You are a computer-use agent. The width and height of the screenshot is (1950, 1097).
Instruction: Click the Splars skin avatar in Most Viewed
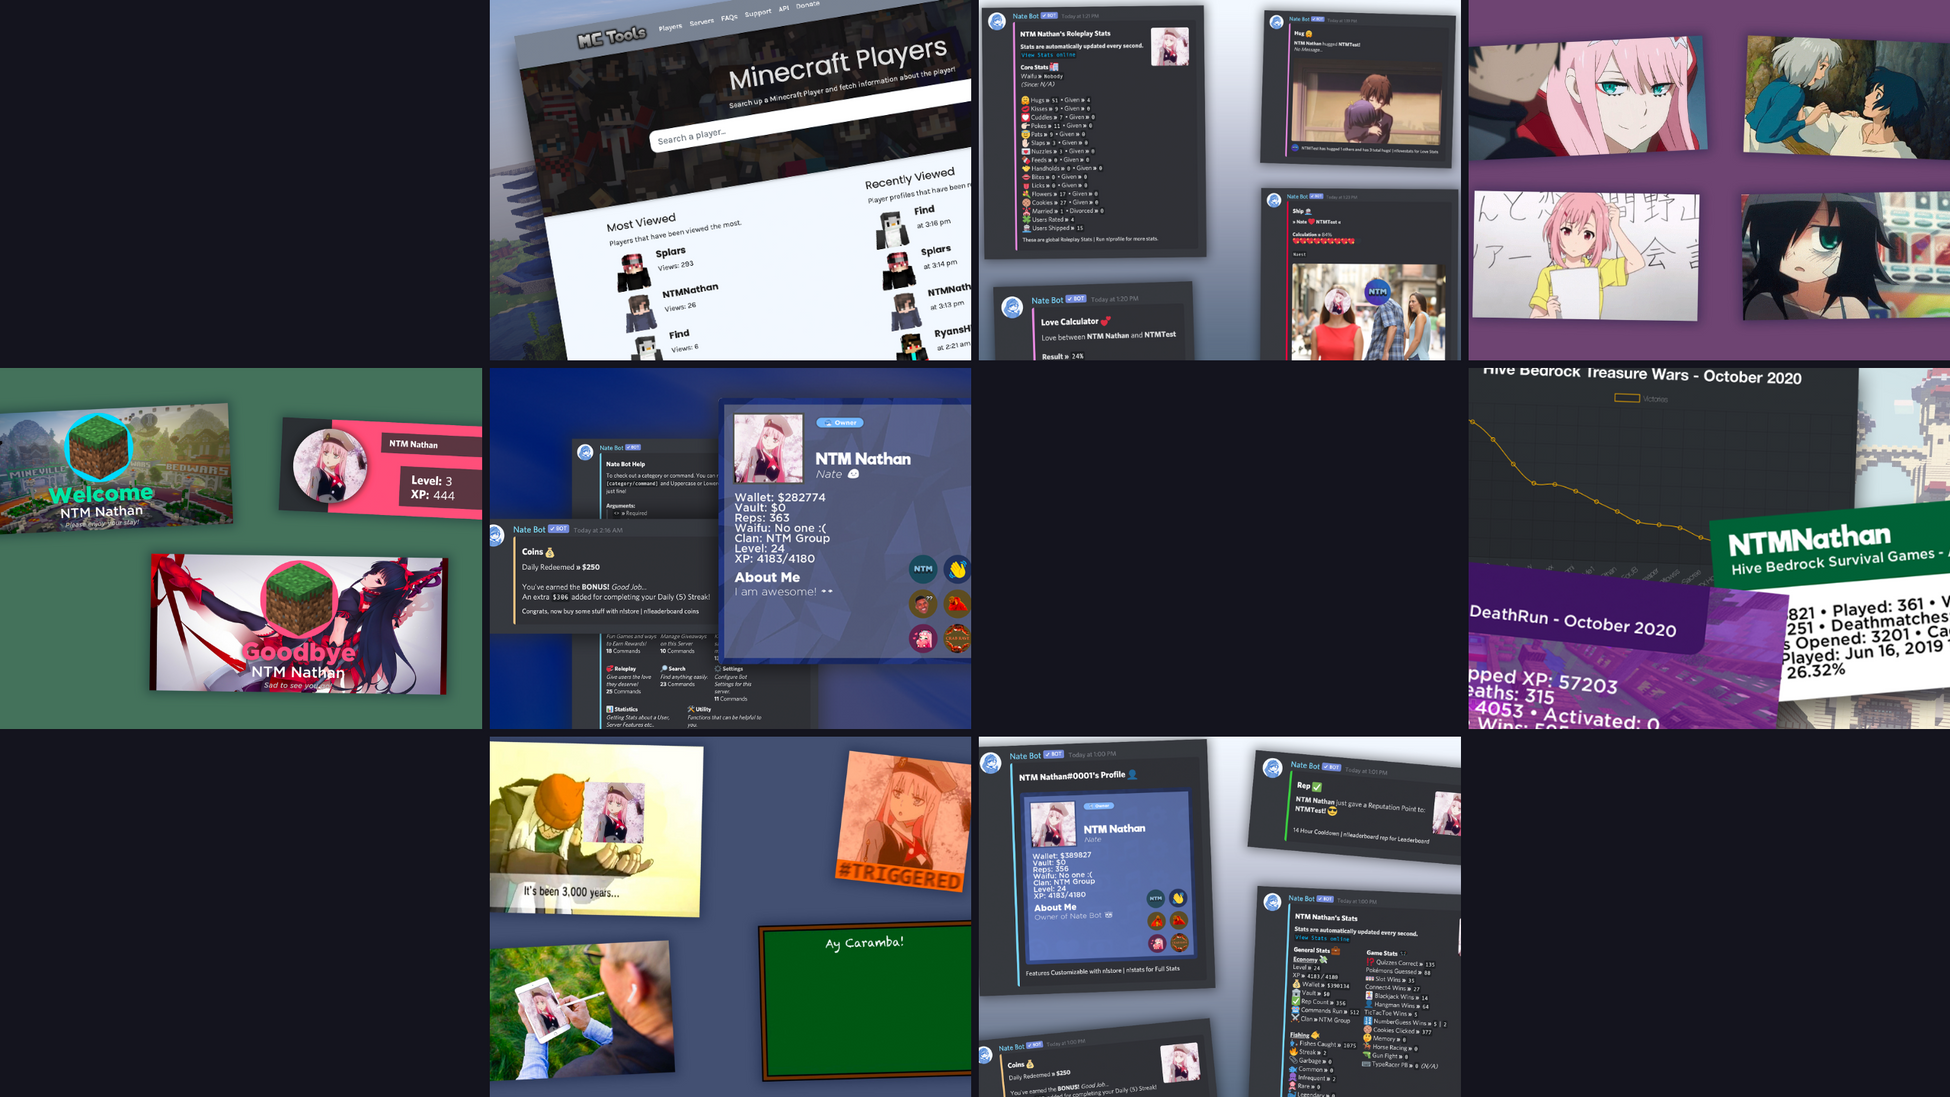click(633, 272)
